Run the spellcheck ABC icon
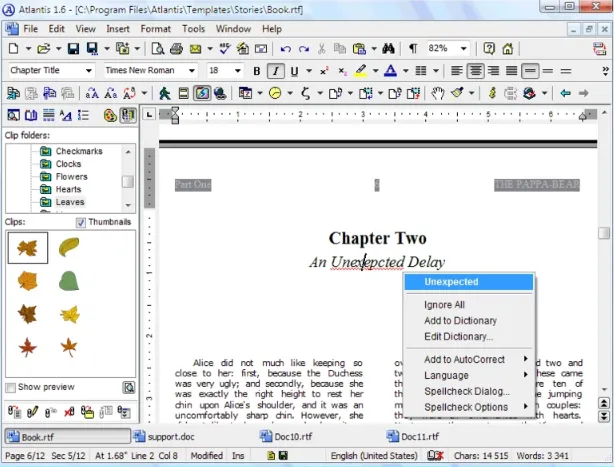This screenshot has height=467, width=614. pyautogui.click(x=224, y=49)
